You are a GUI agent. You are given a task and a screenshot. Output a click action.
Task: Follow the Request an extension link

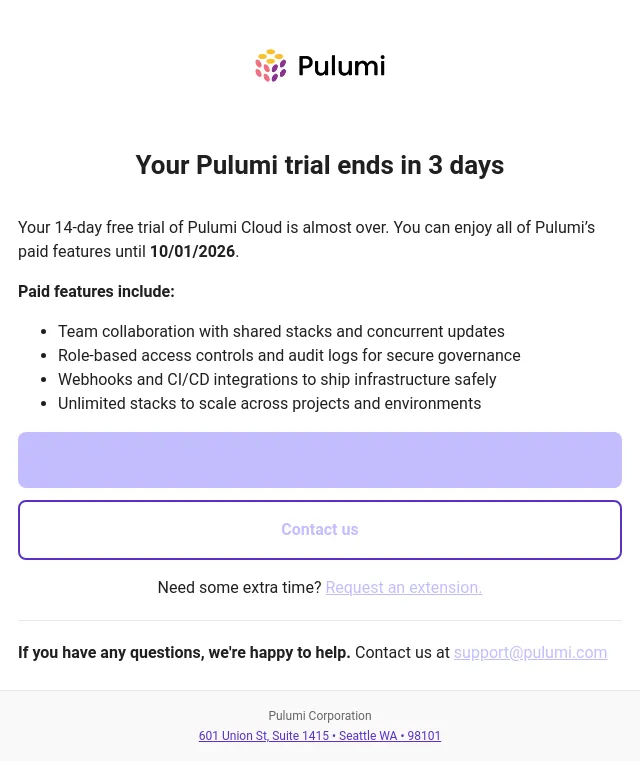[404, 587]
